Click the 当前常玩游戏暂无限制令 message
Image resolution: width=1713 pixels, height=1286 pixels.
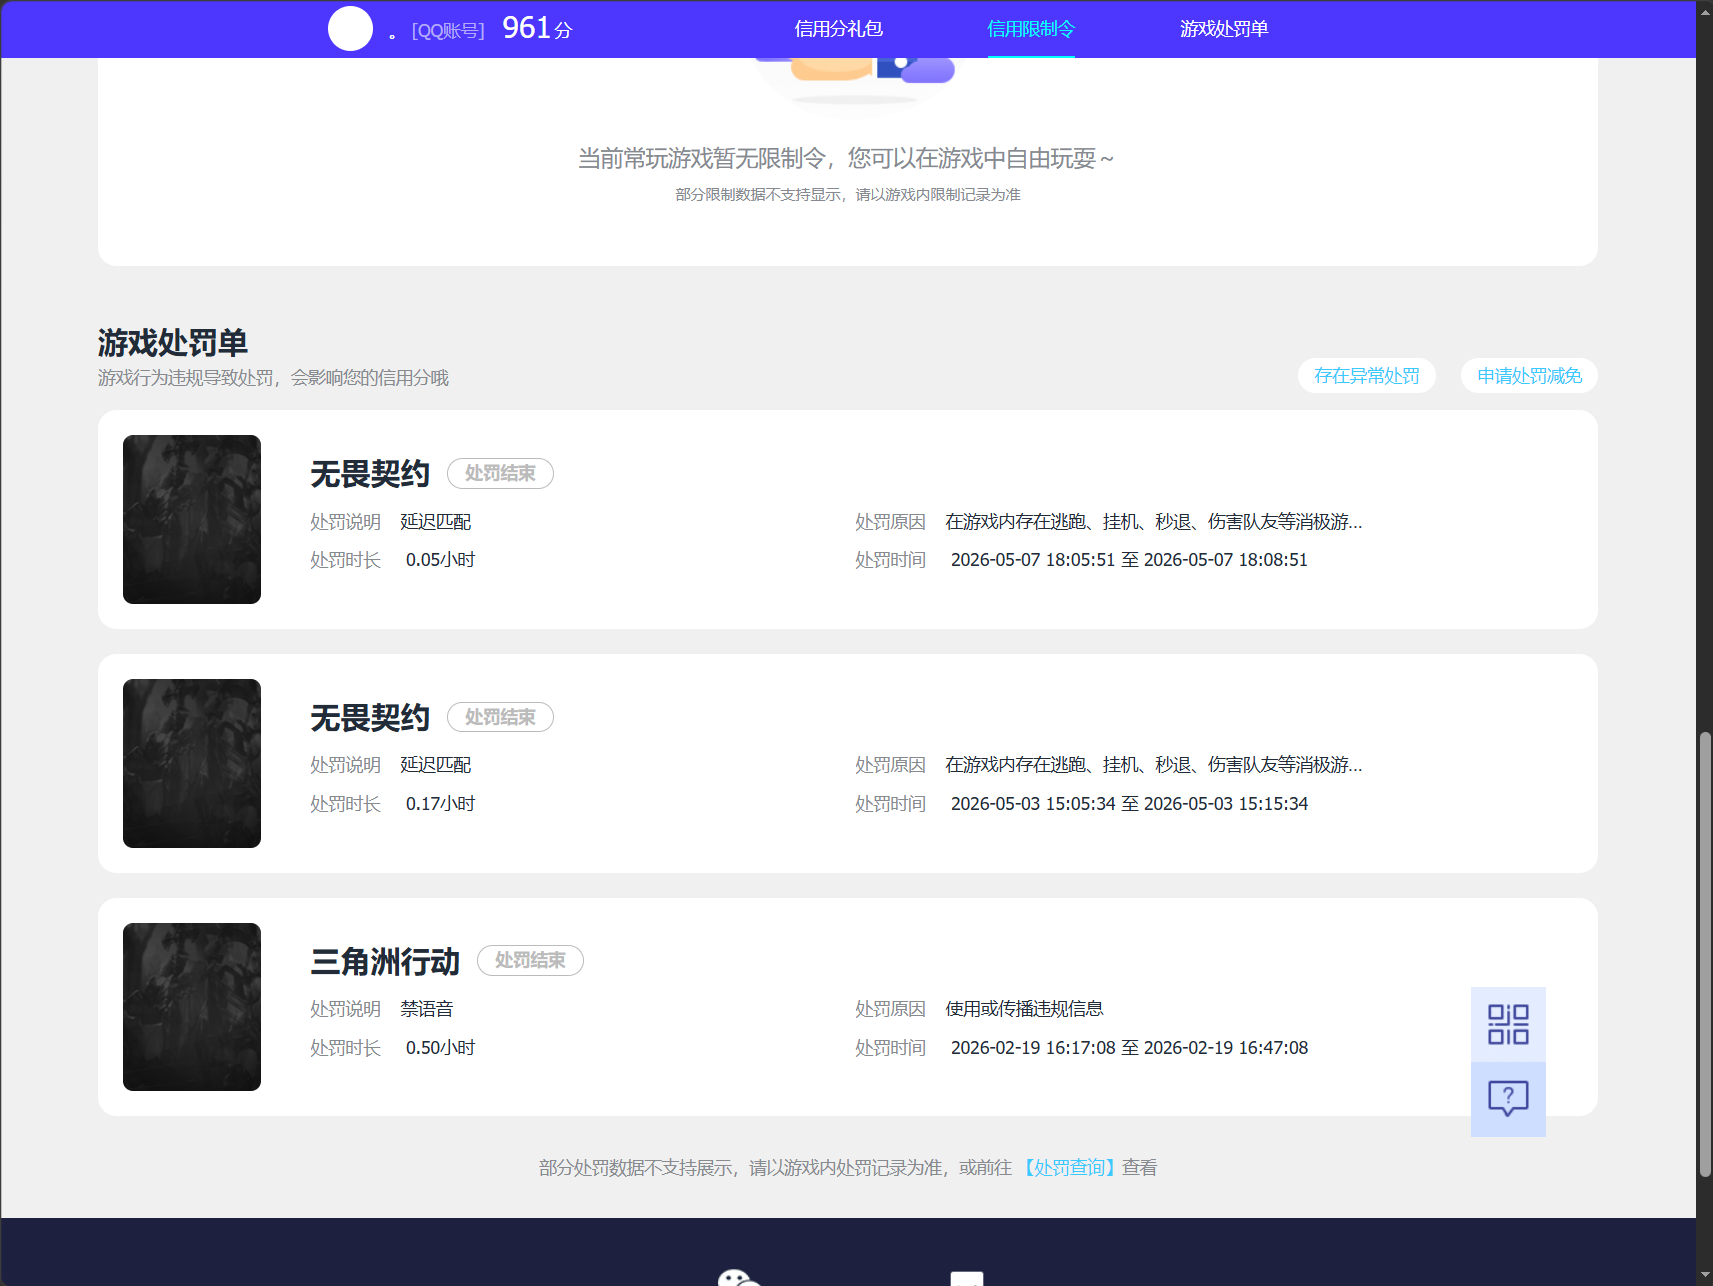(x=846, y=158)
